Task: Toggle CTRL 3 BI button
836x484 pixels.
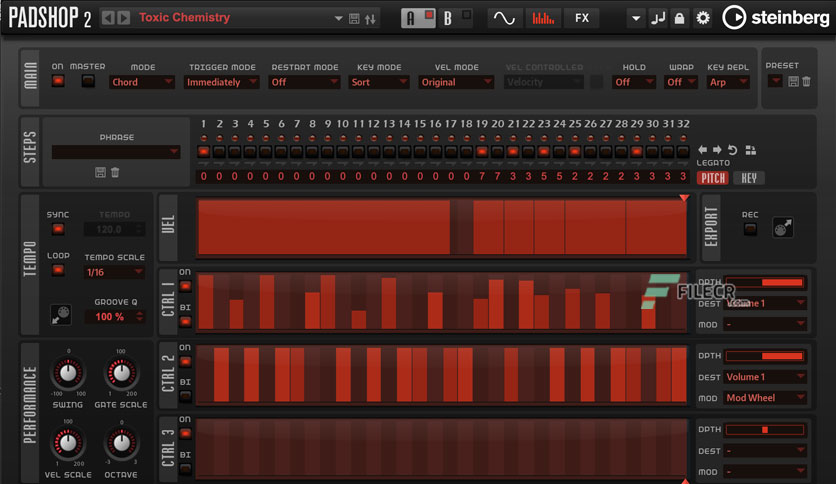Action: (185, 469)
